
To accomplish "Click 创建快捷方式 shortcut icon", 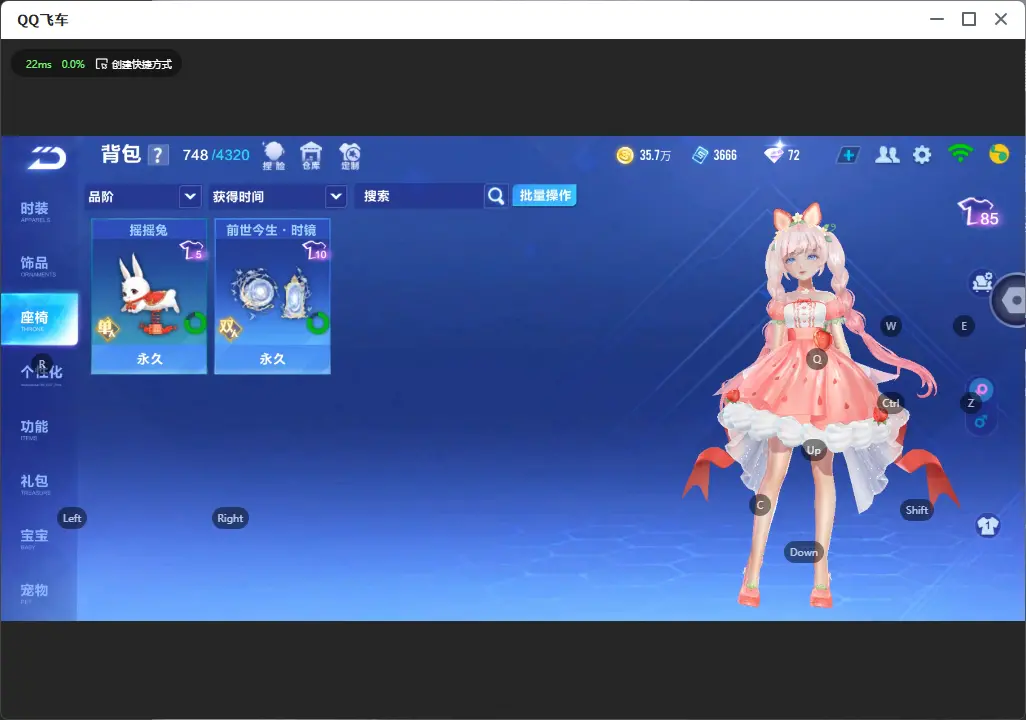I will 101,64.
